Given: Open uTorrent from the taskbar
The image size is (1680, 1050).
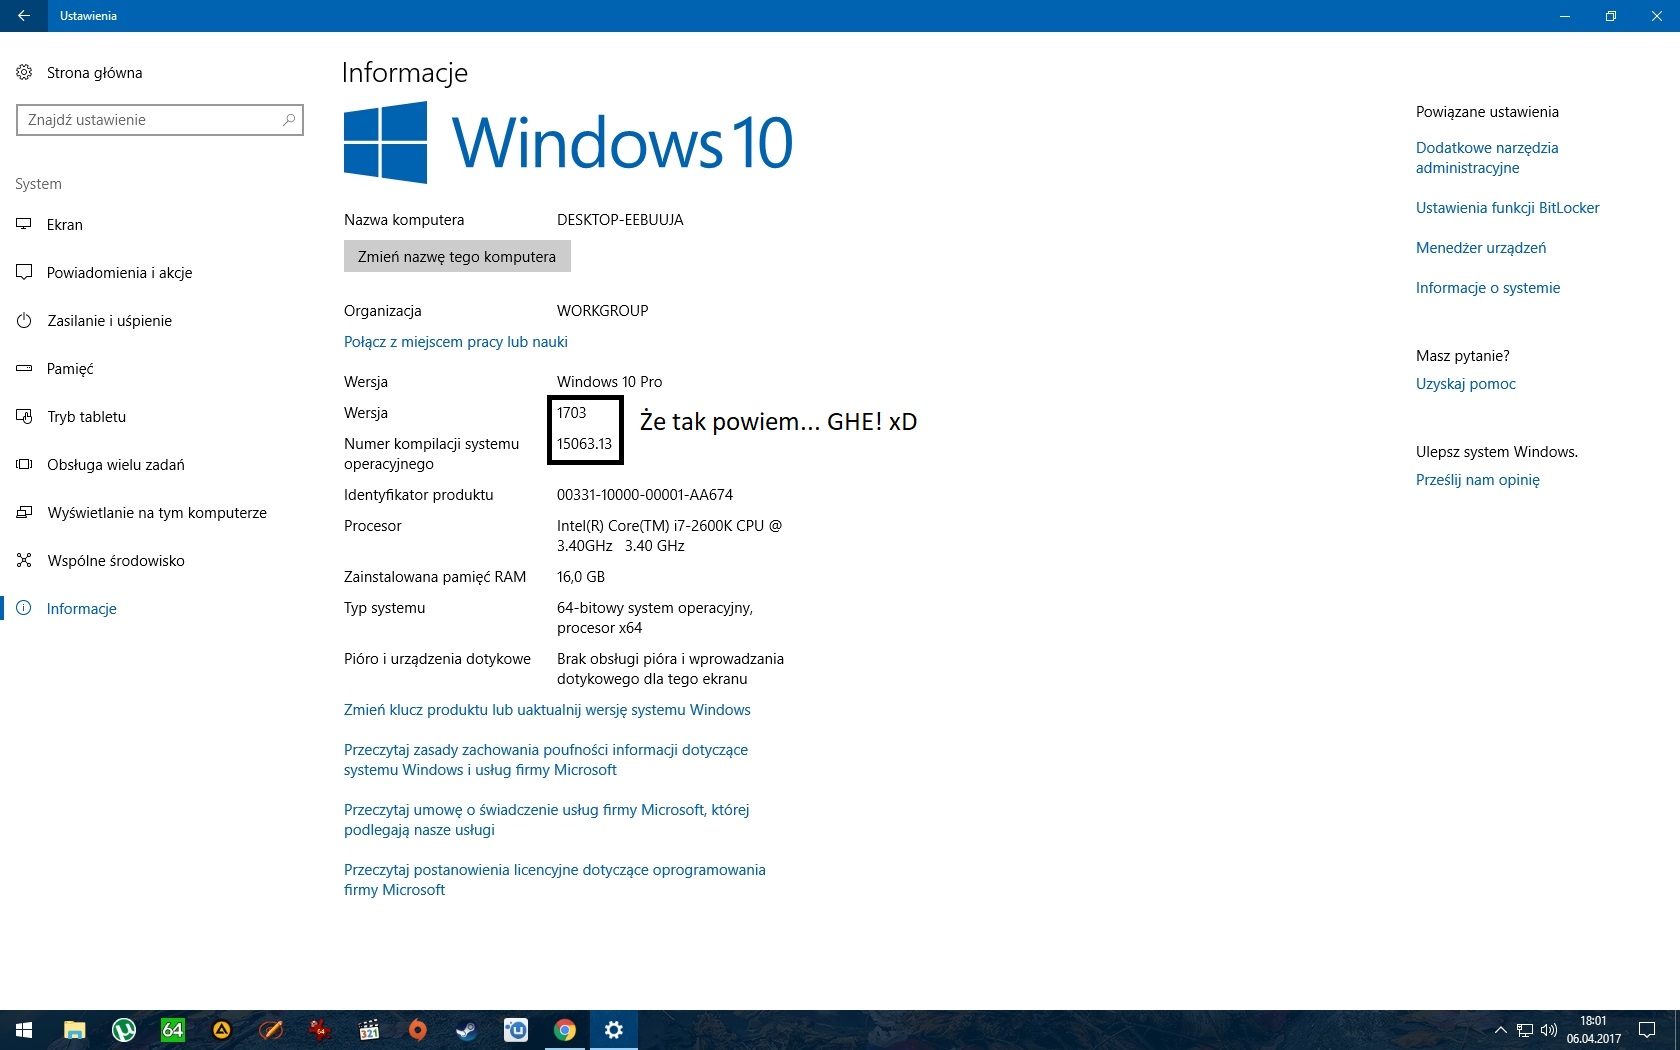Looking at the screenshot, I should (x=123, y=1030).
